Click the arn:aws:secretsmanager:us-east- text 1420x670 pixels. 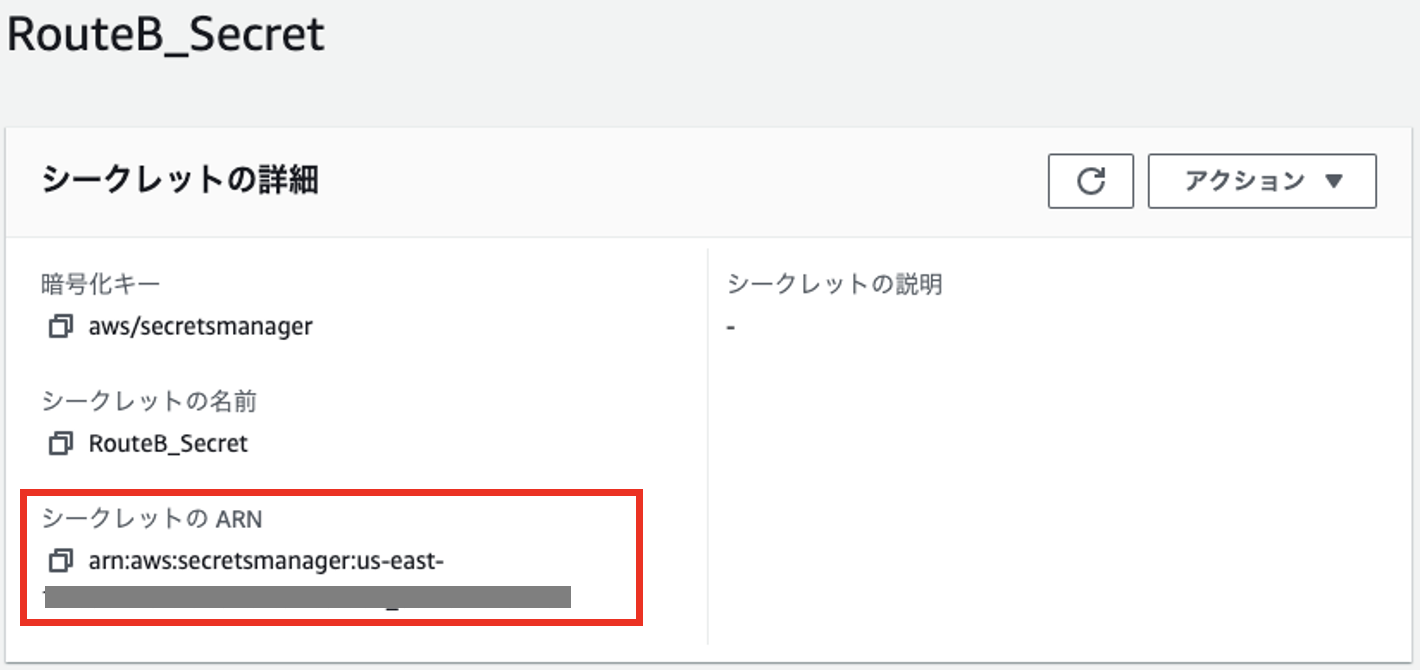(x=266, y=559)
